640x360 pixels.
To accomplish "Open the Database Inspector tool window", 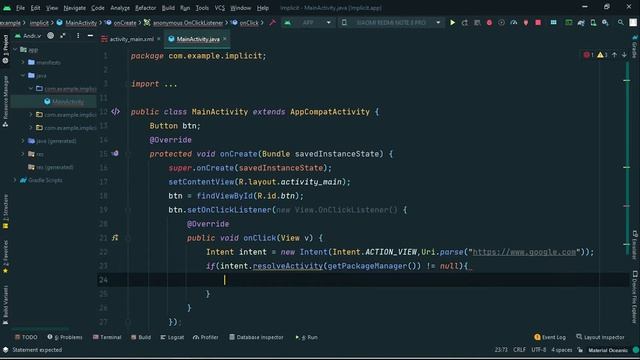I will click(256, 337).
